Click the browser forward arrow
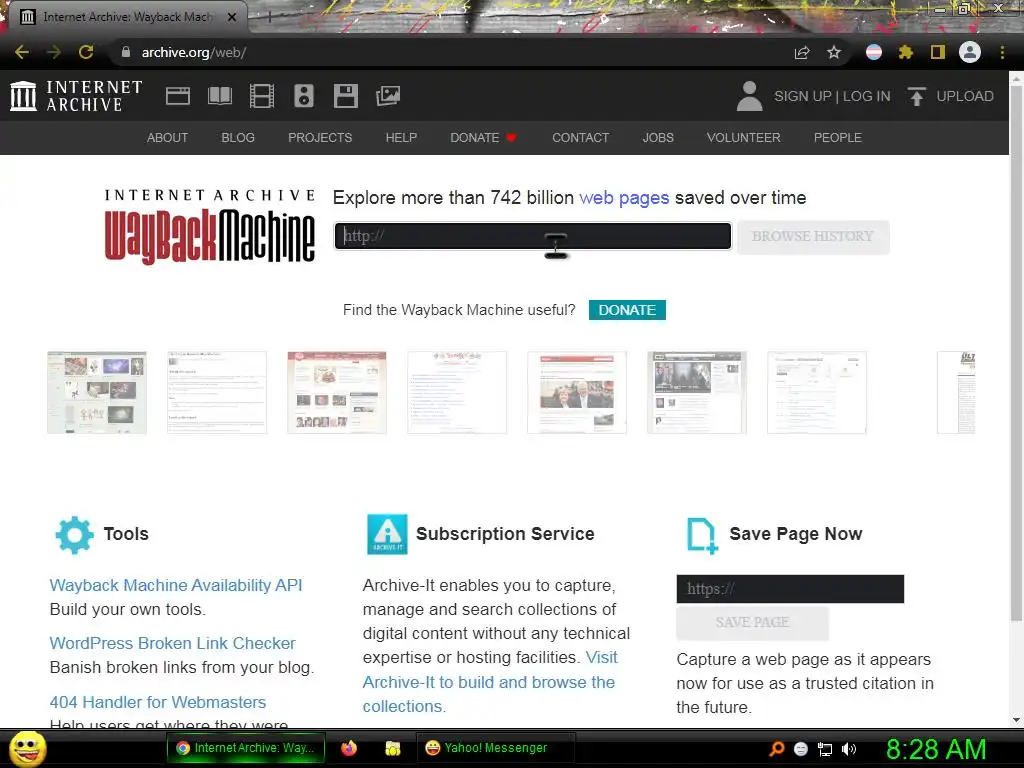 tap(54, 52)
